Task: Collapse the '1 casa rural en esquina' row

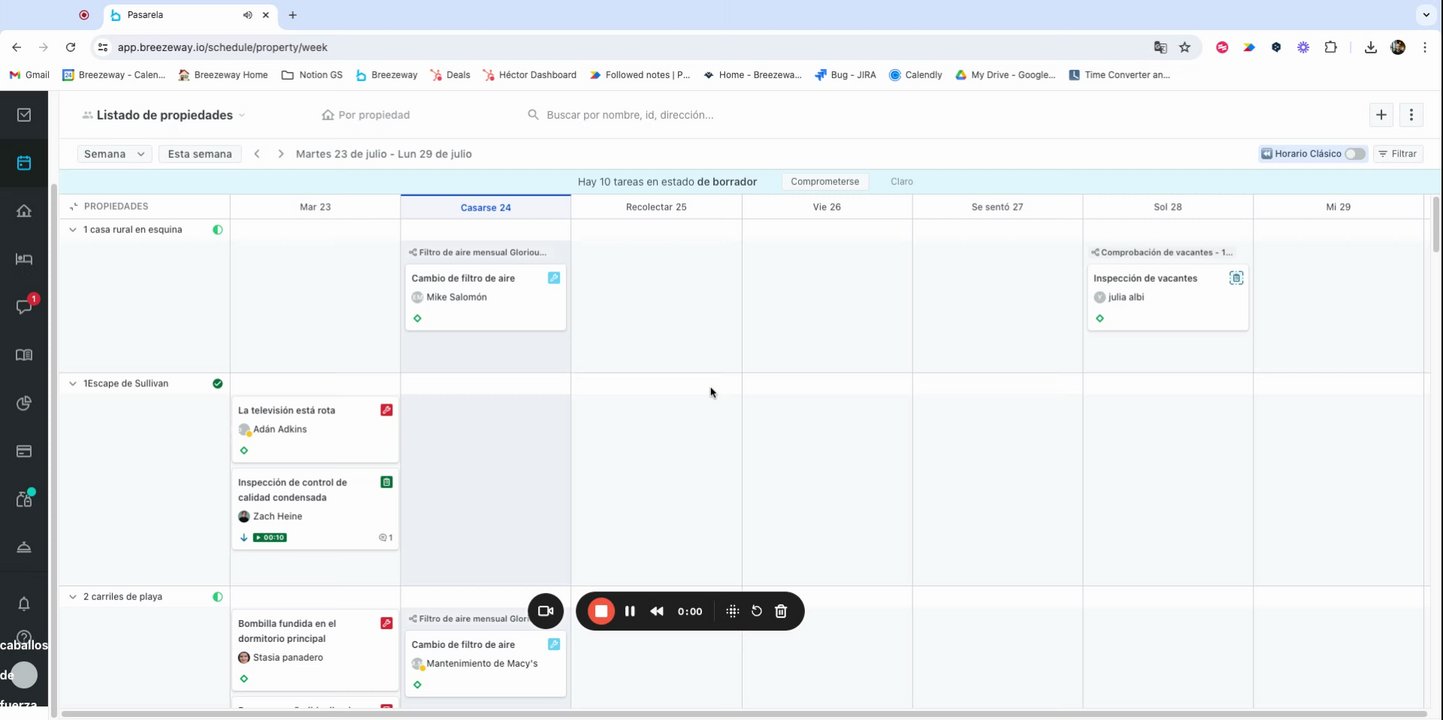Action: point(72,230)
